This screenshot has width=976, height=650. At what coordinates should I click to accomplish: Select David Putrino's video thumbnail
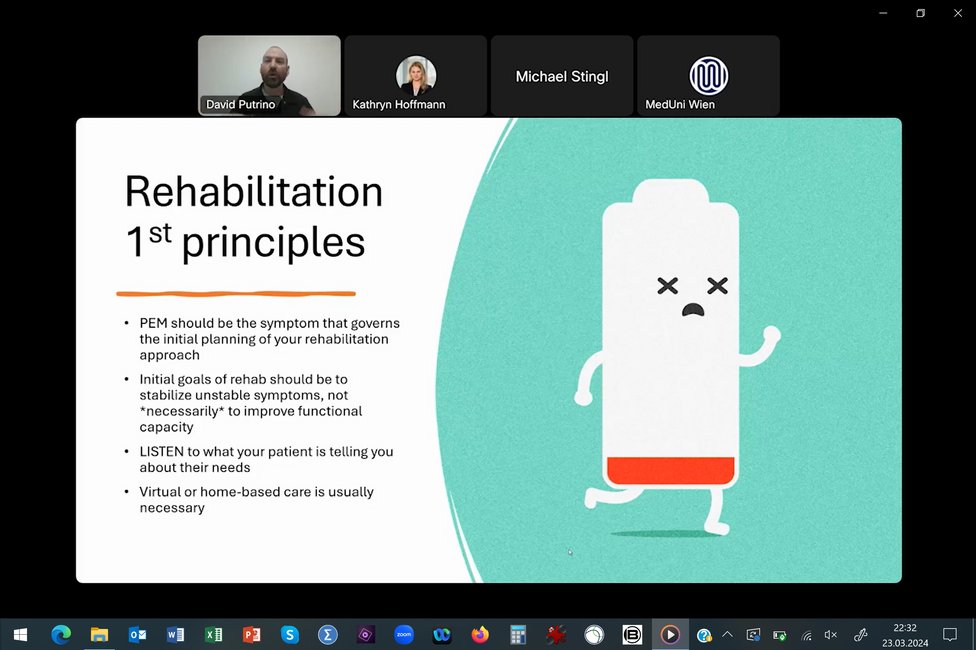(x=269, y=76)
